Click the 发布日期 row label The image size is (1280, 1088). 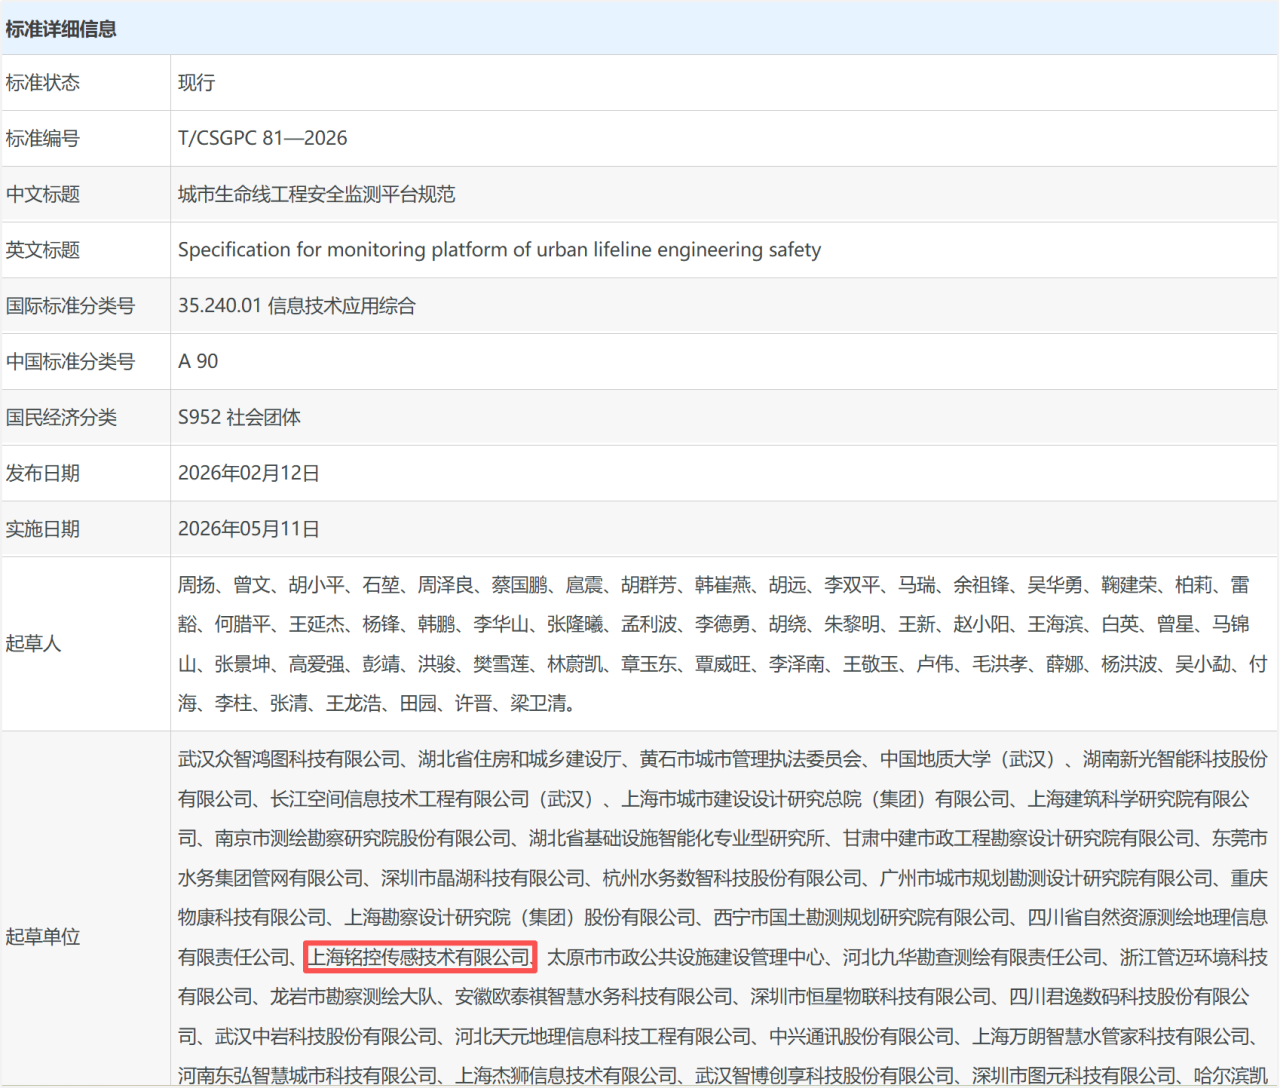click(x=43, y=473)
